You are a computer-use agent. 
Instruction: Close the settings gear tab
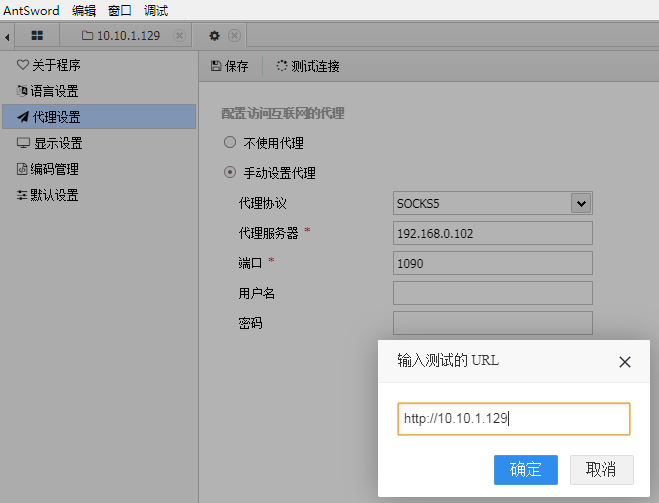tap(234, 36)
